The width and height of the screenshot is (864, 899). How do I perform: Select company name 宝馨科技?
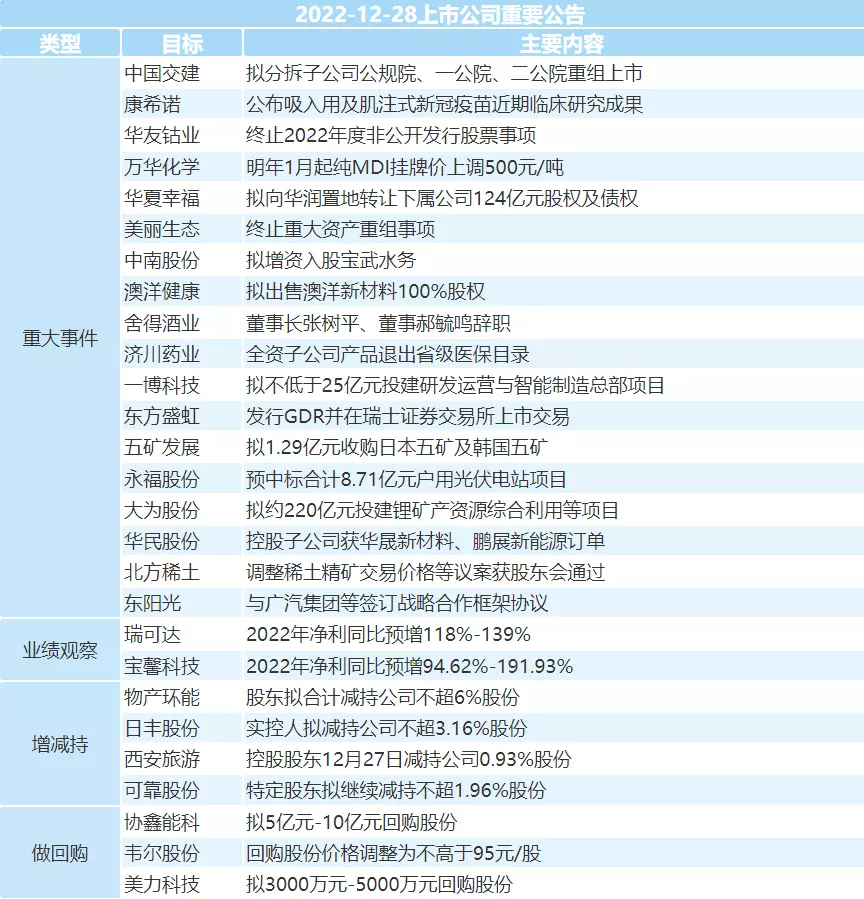[x=162, y=666]
